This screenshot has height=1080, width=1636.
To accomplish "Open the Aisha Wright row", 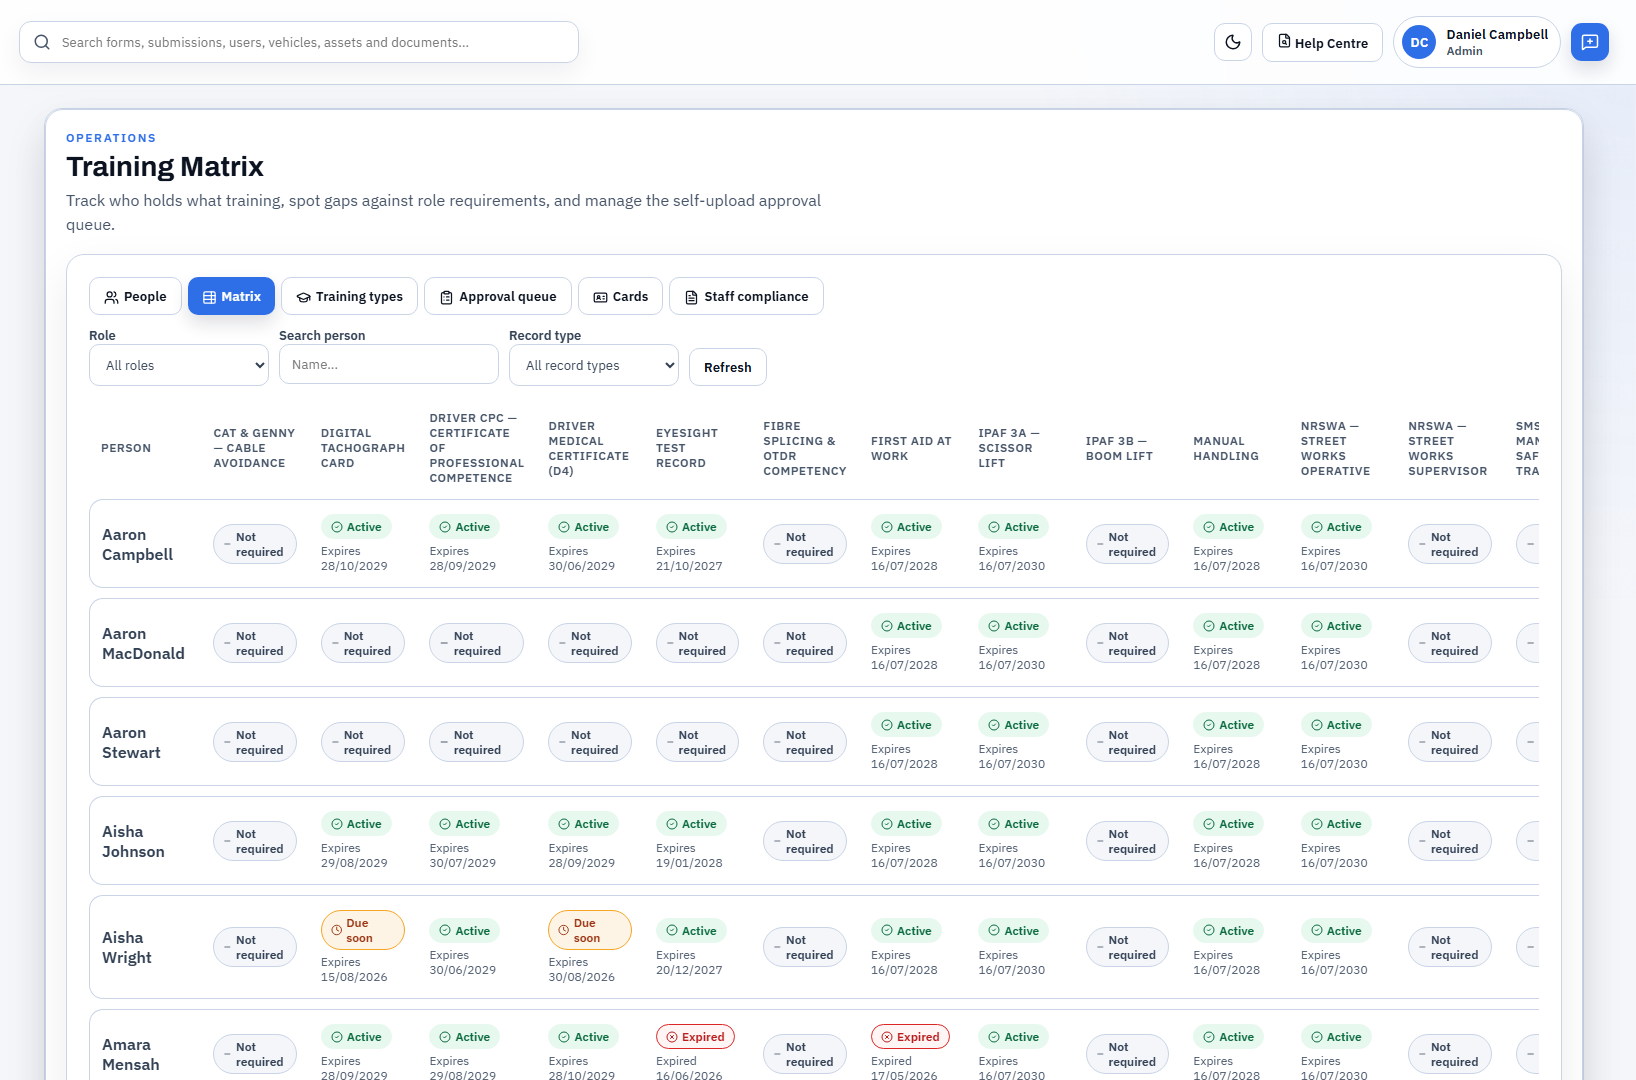I will (814, 947).
